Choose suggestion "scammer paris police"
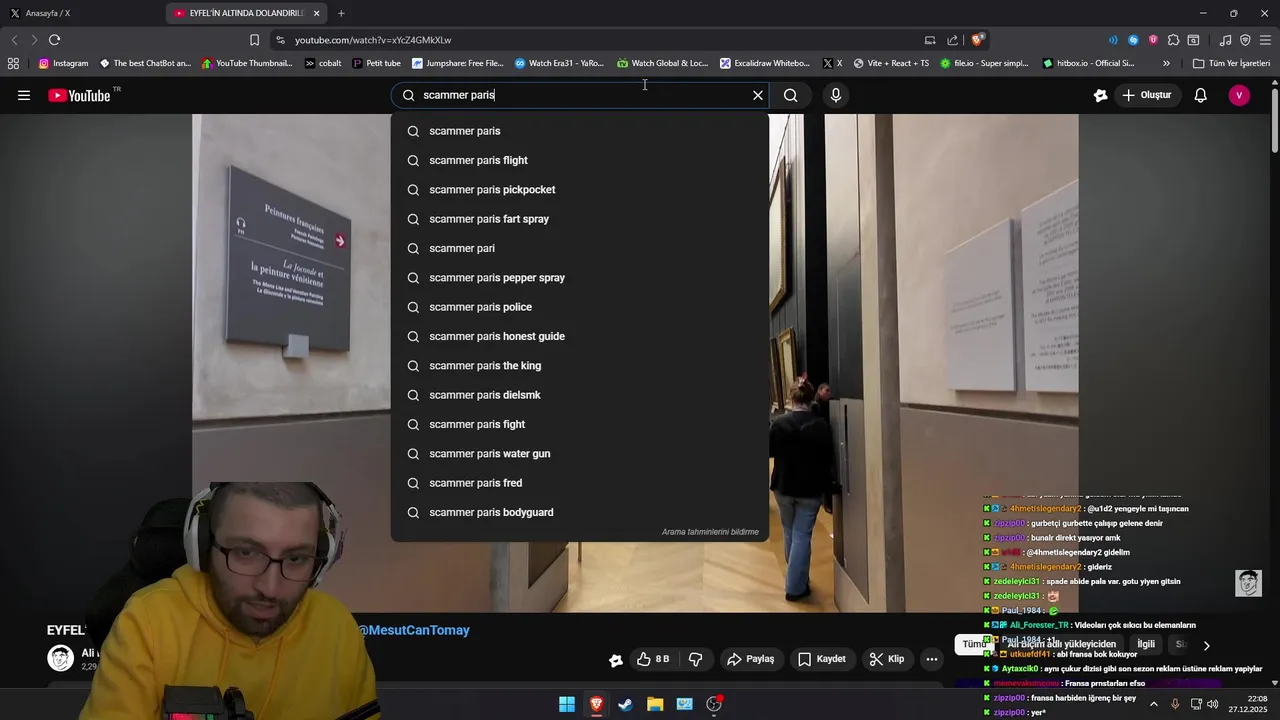This screenshot has height=720, width=1280. [579, 307]
